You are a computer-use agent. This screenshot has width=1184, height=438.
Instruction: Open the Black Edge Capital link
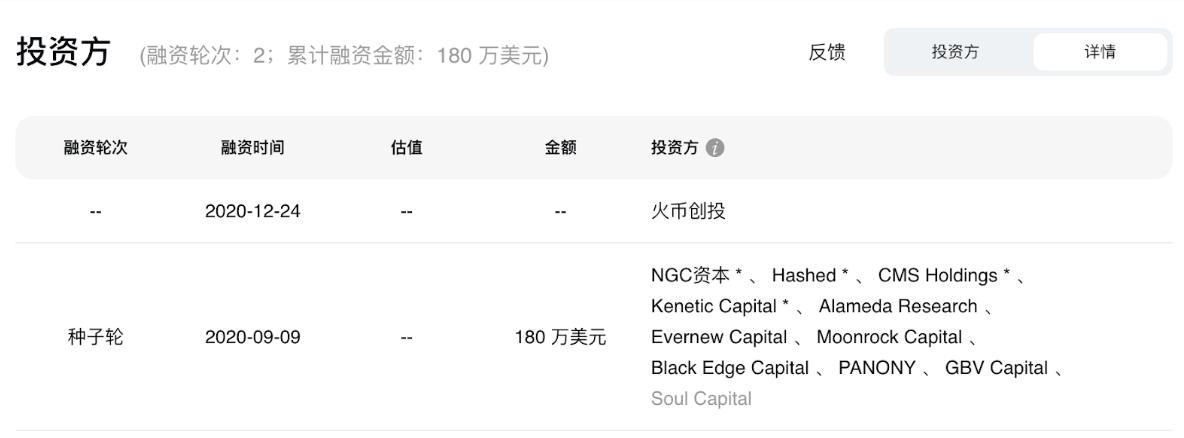(x=729, y=368)
